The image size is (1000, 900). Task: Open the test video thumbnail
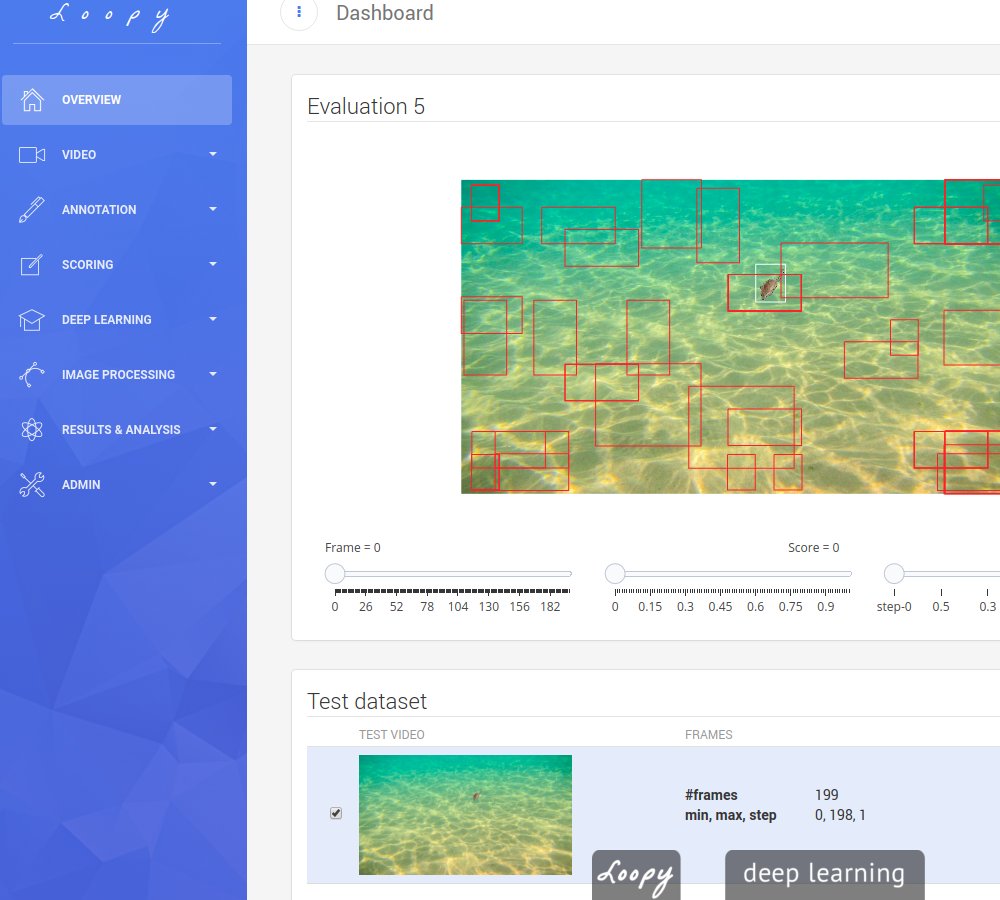coord(465,814)
